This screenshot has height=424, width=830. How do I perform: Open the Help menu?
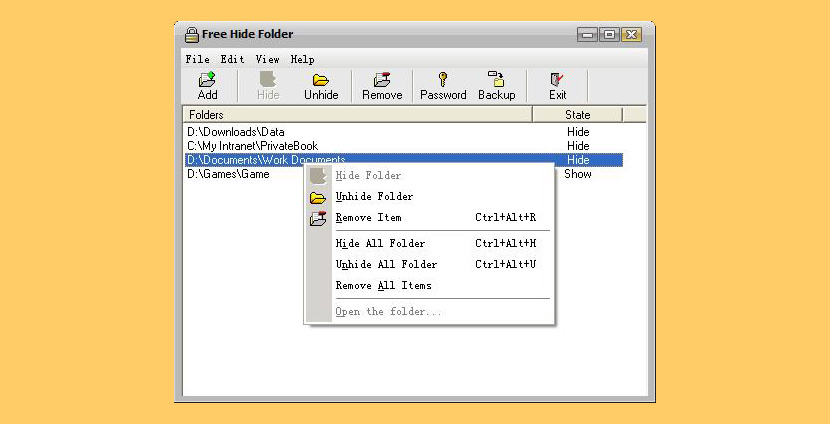pyautogui.click(x=302, y=59)
